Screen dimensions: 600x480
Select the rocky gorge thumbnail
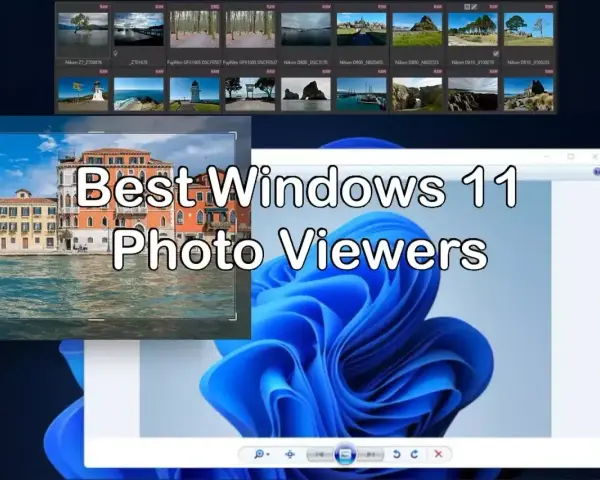tap(417, 94)
